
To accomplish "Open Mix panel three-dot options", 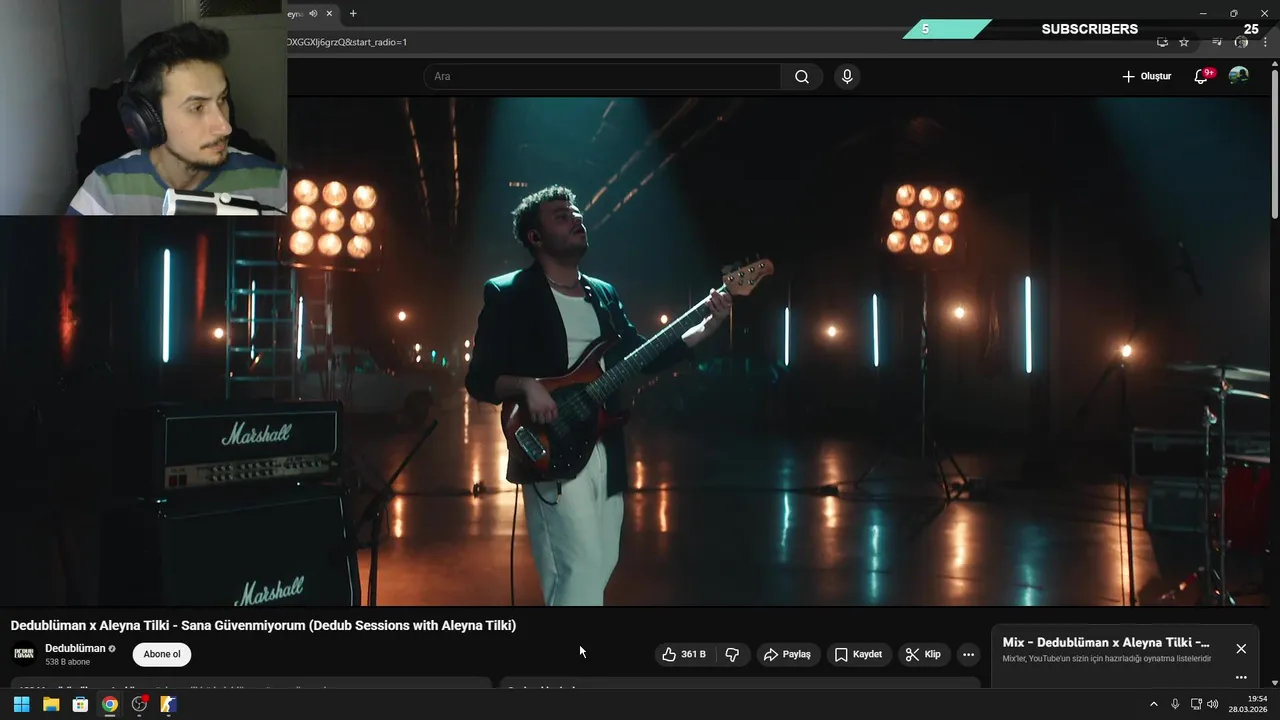I will click(1241, 677).
